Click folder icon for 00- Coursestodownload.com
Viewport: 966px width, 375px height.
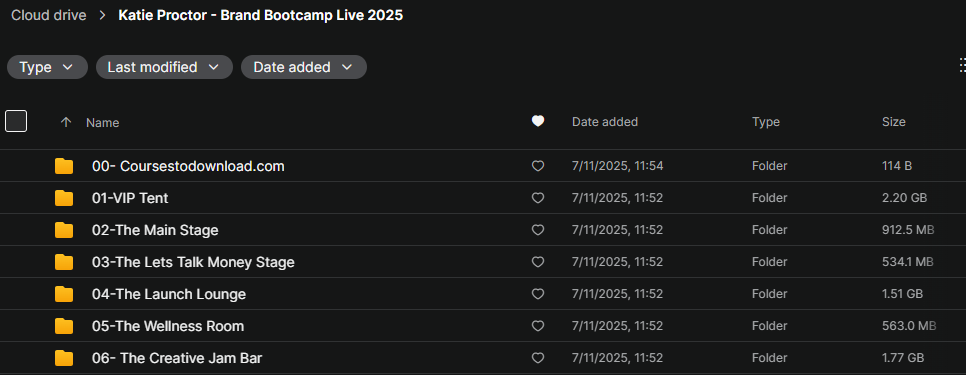coord(63,166)
